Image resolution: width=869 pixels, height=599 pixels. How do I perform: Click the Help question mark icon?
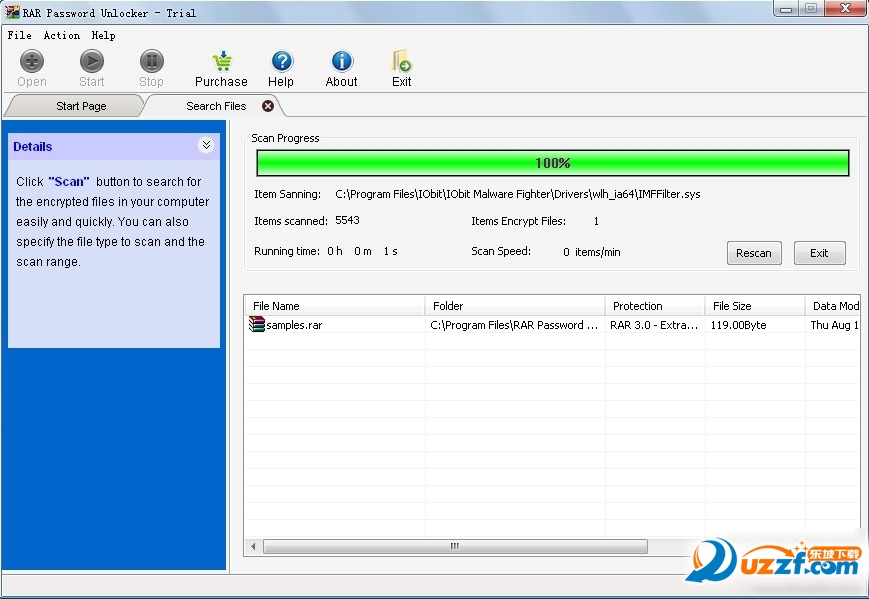point(282,62)
